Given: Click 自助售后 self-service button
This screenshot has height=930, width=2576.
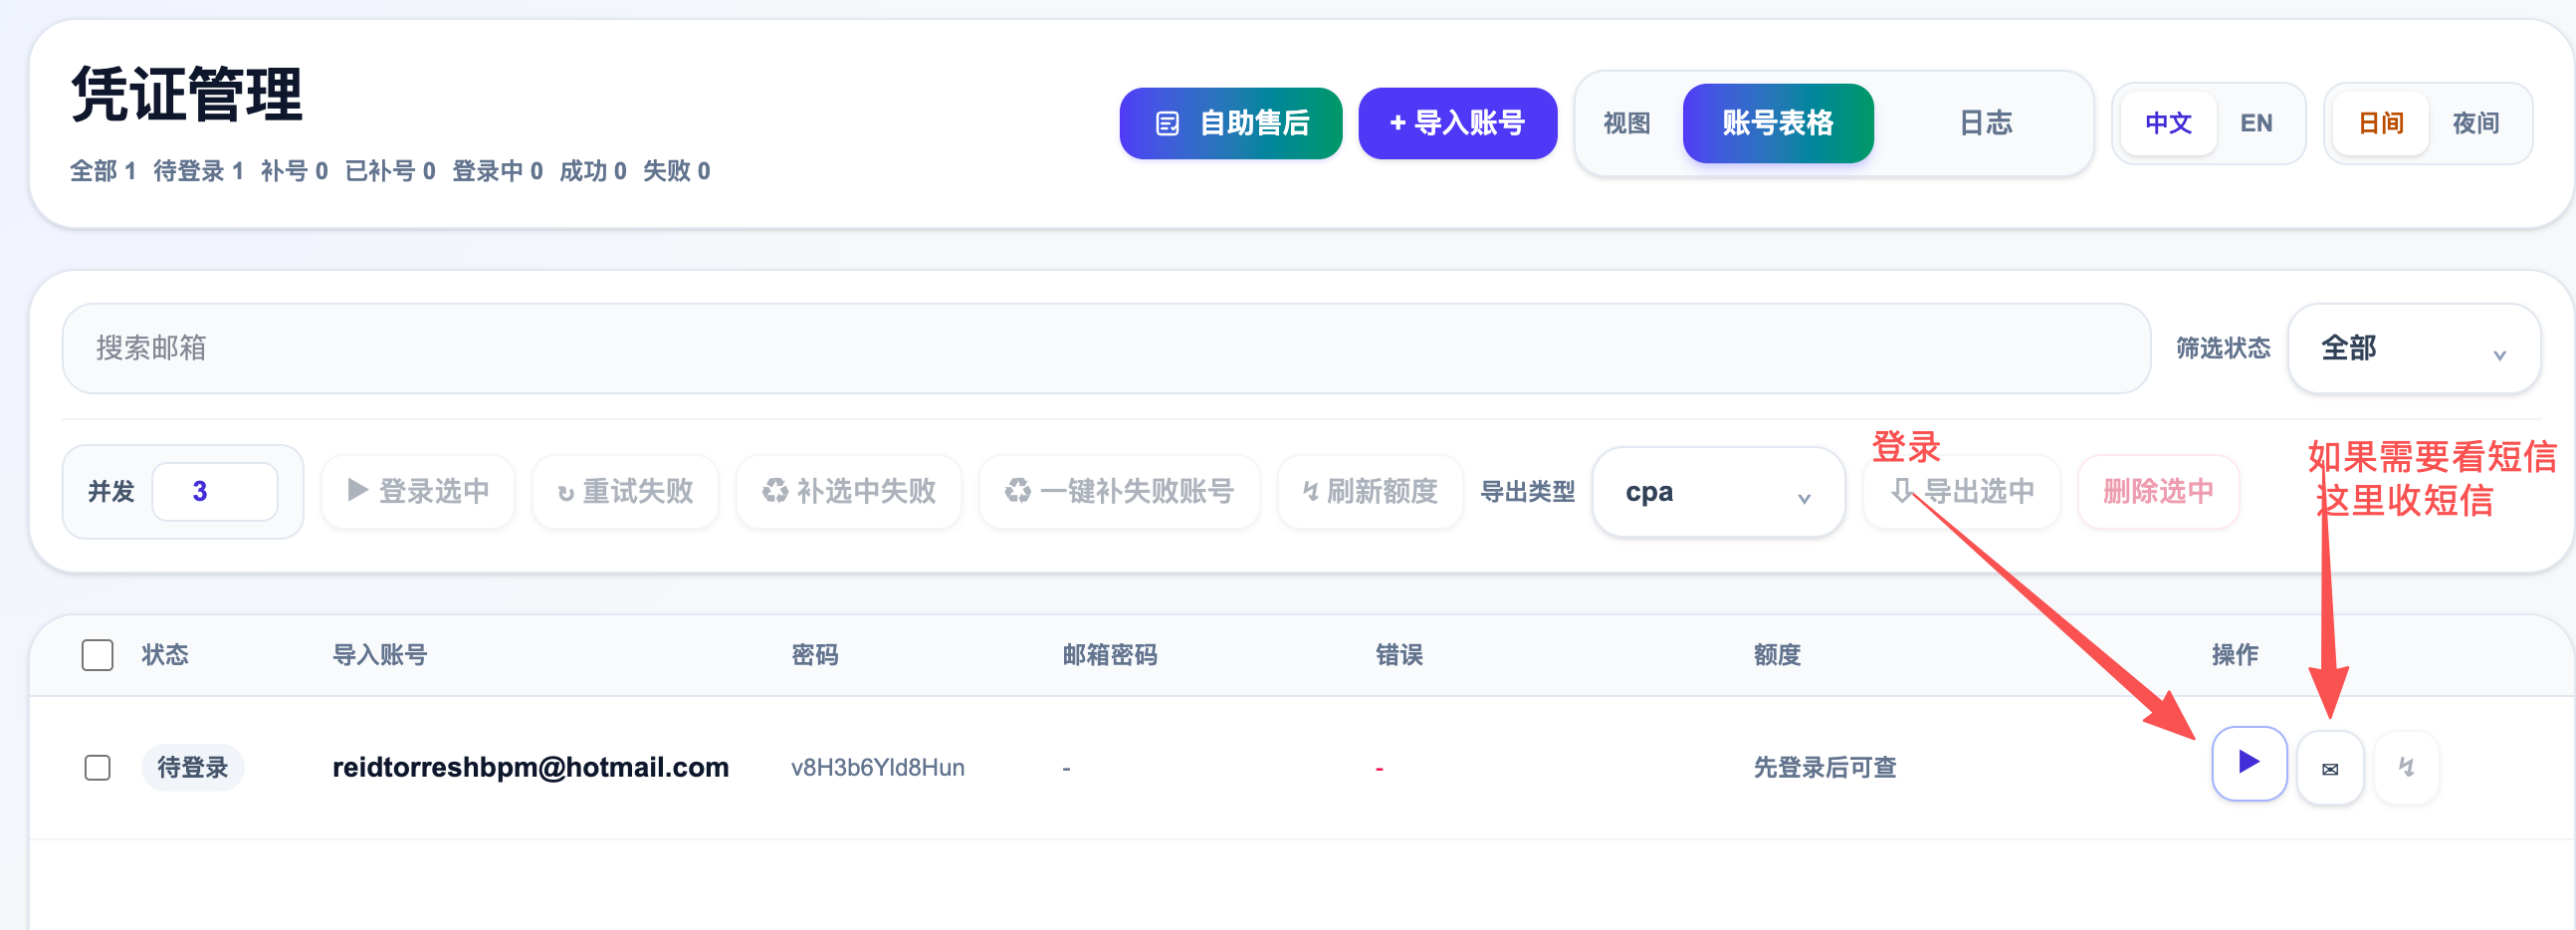Looking at the screenshot, I should tap(1230, 123).
